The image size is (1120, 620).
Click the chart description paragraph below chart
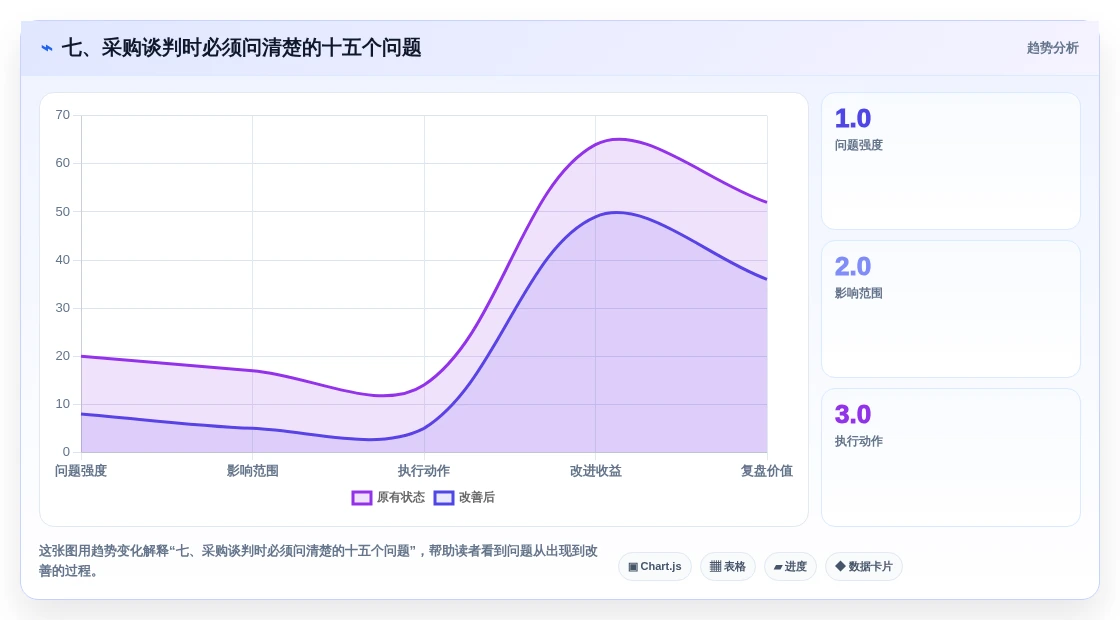(318, 561)
